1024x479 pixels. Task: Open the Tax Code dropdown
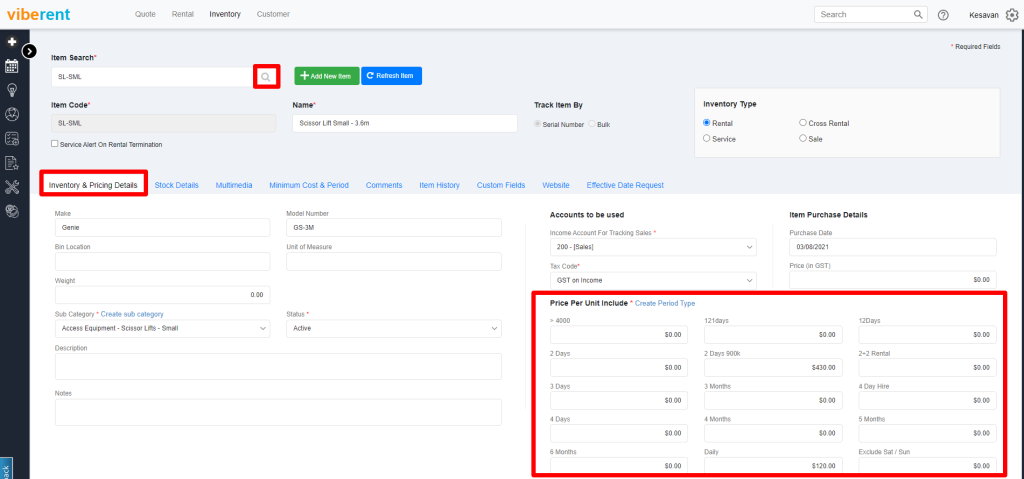[653, 280]
